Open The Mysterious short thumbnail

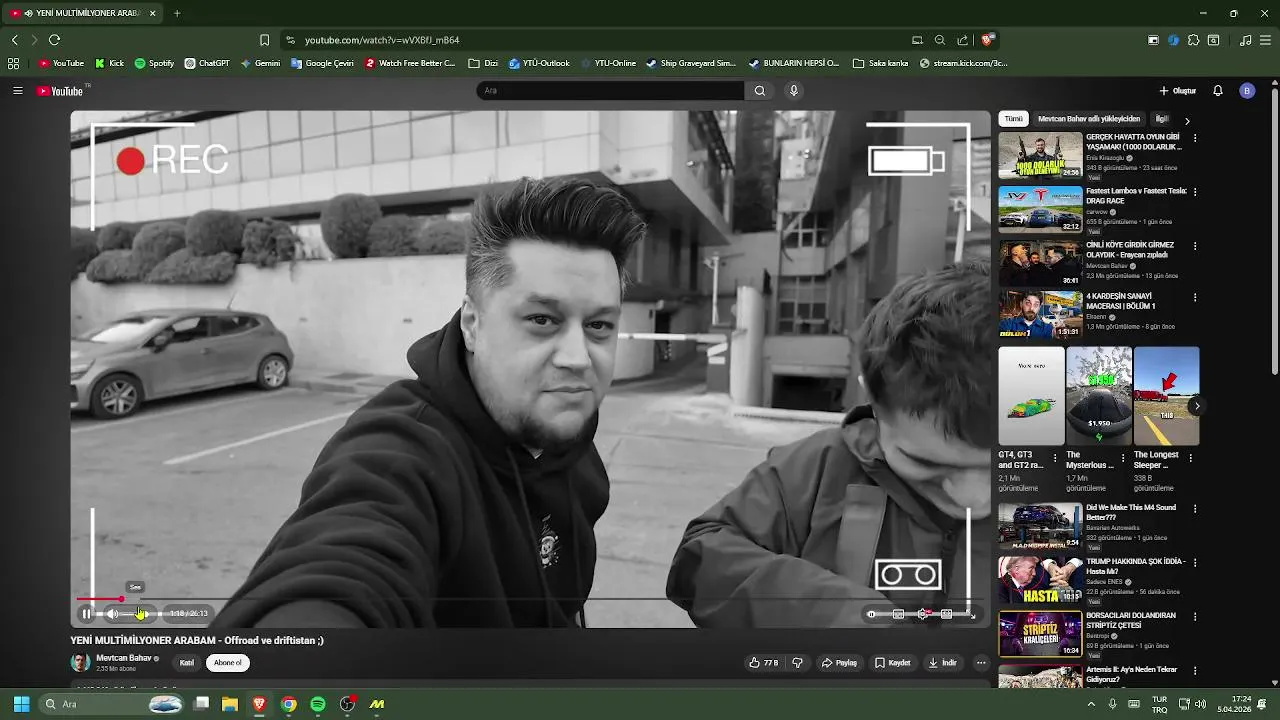pyautogui.click(x=1099, y=396)
